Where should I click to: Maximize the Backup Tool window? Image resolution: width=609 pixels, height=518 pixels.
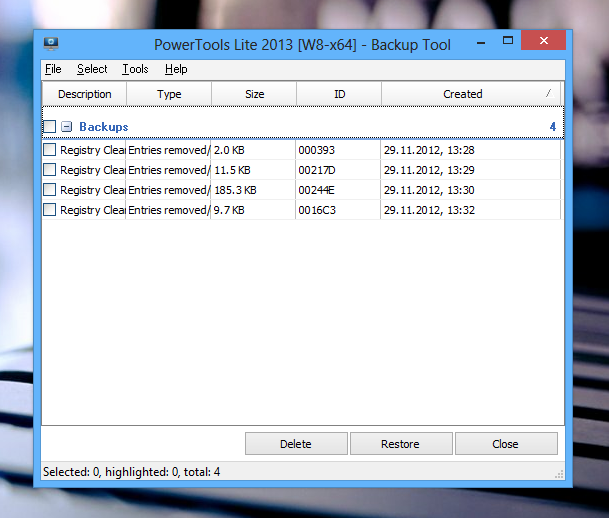pos(508,40)
